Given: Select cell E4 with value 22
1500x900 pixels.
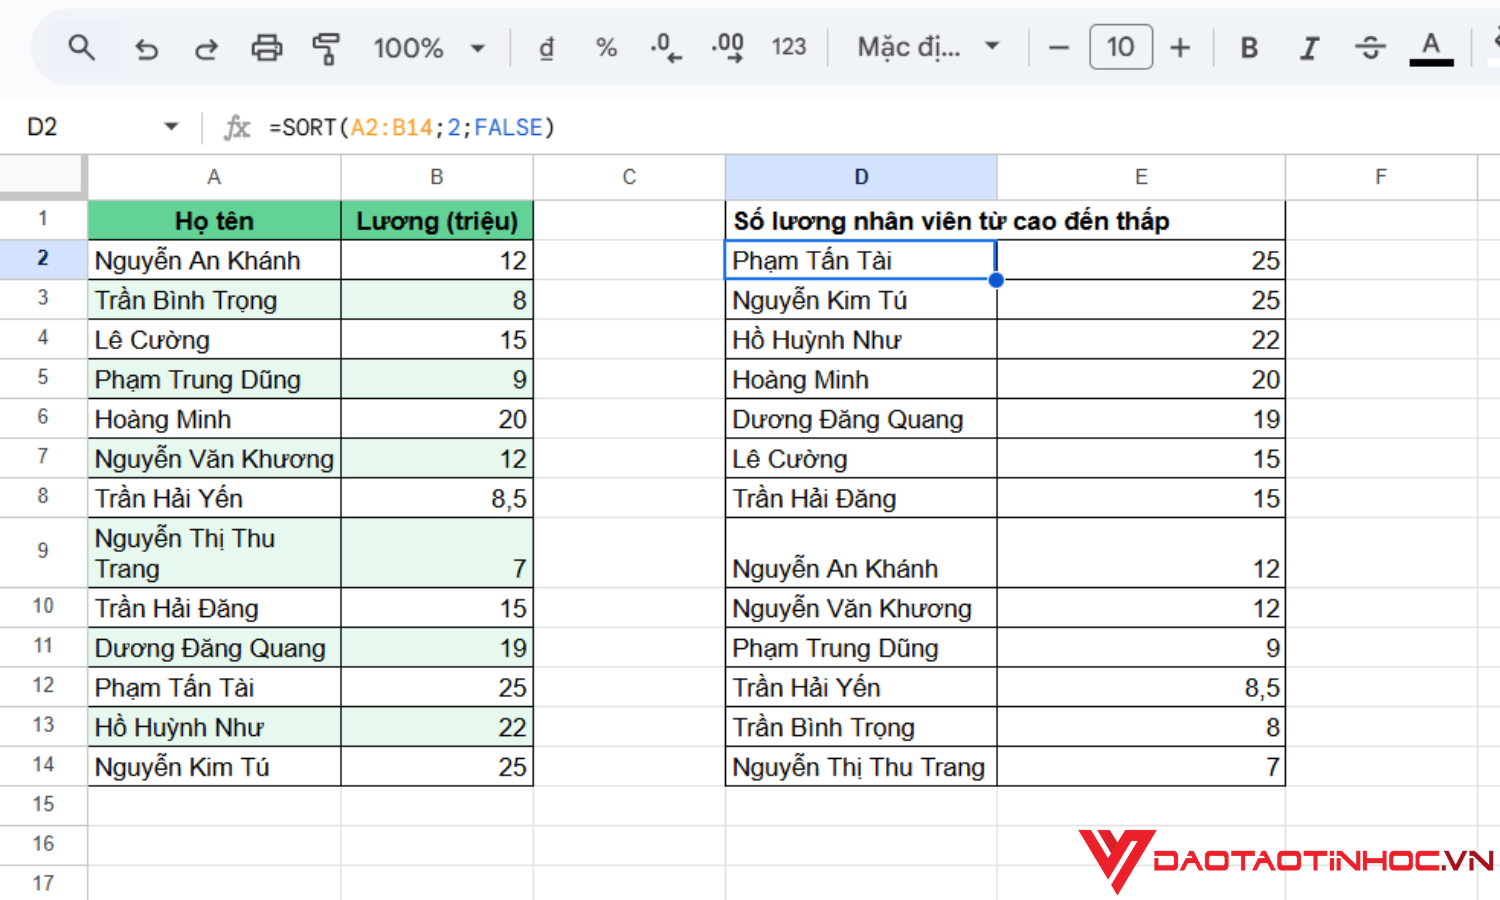Looking at the screenshot, I should click(1141, 340).
